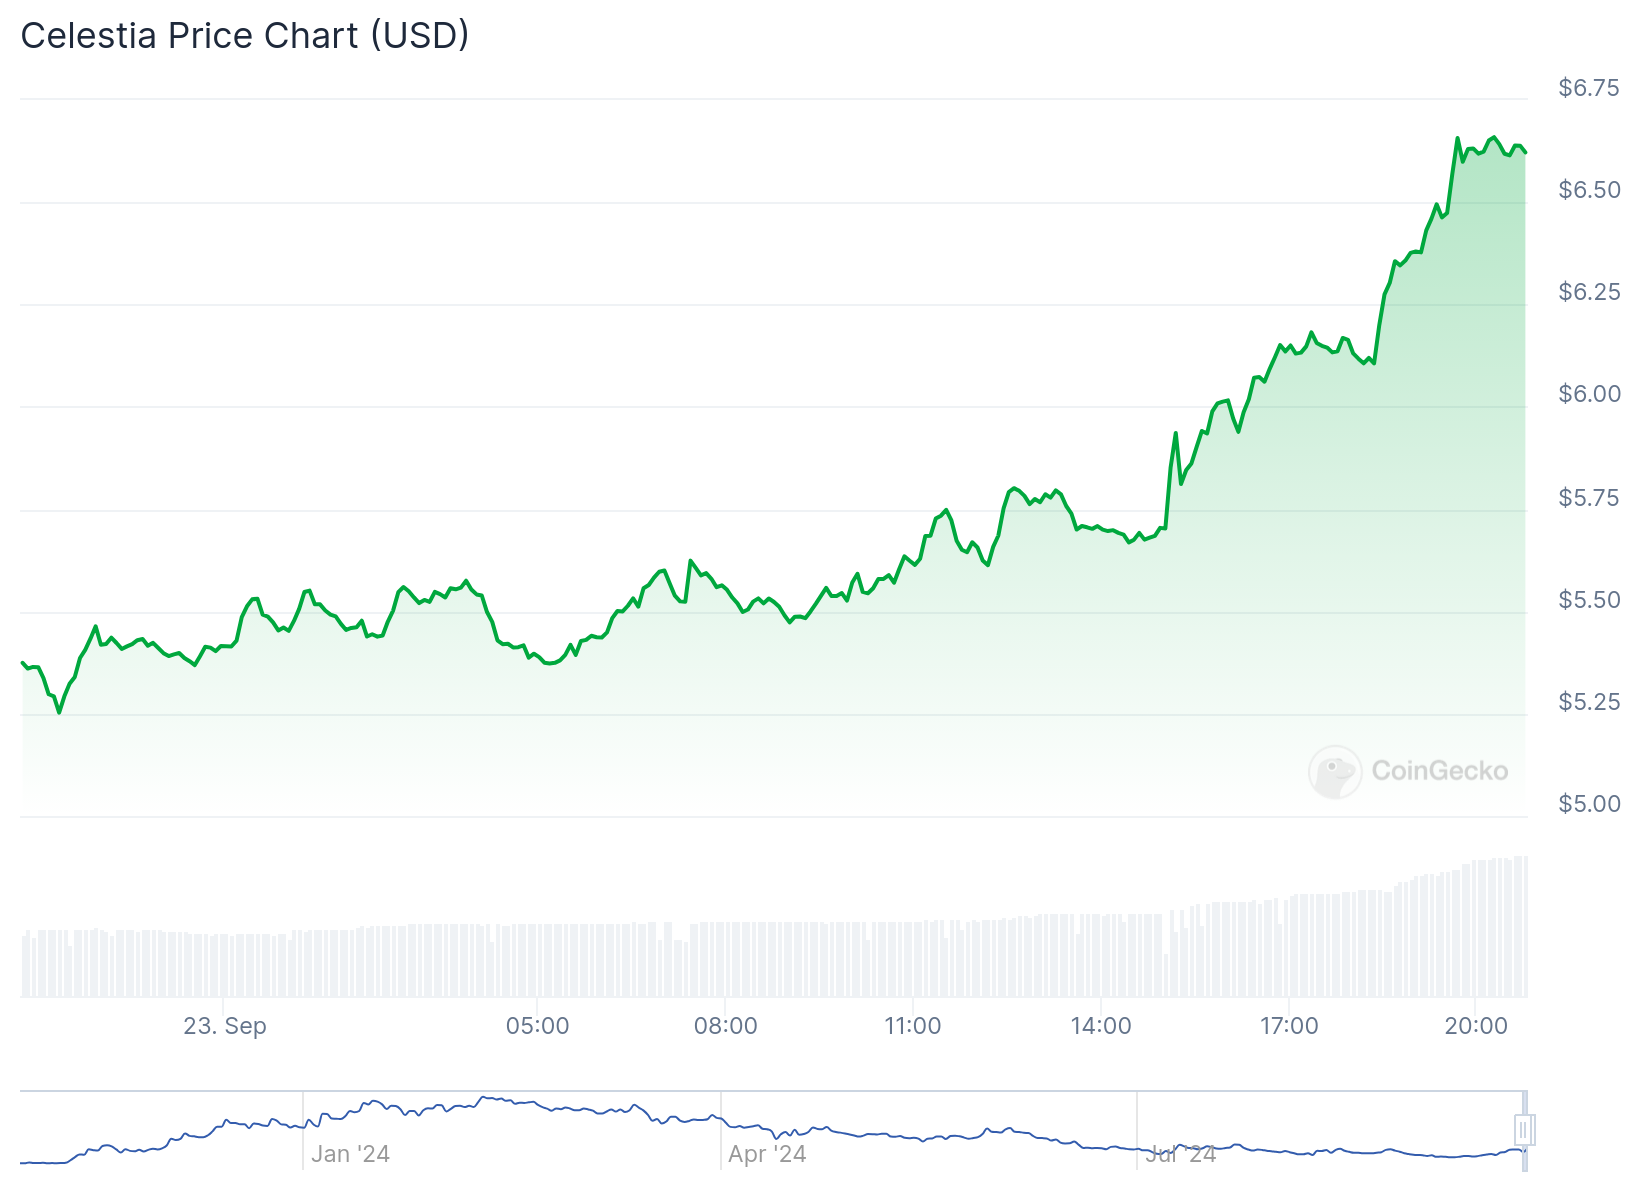This screenshot has height=1200, width=1644.
Task: Click the Jan '24 navigator label
Action: [x=350, y=1154]
